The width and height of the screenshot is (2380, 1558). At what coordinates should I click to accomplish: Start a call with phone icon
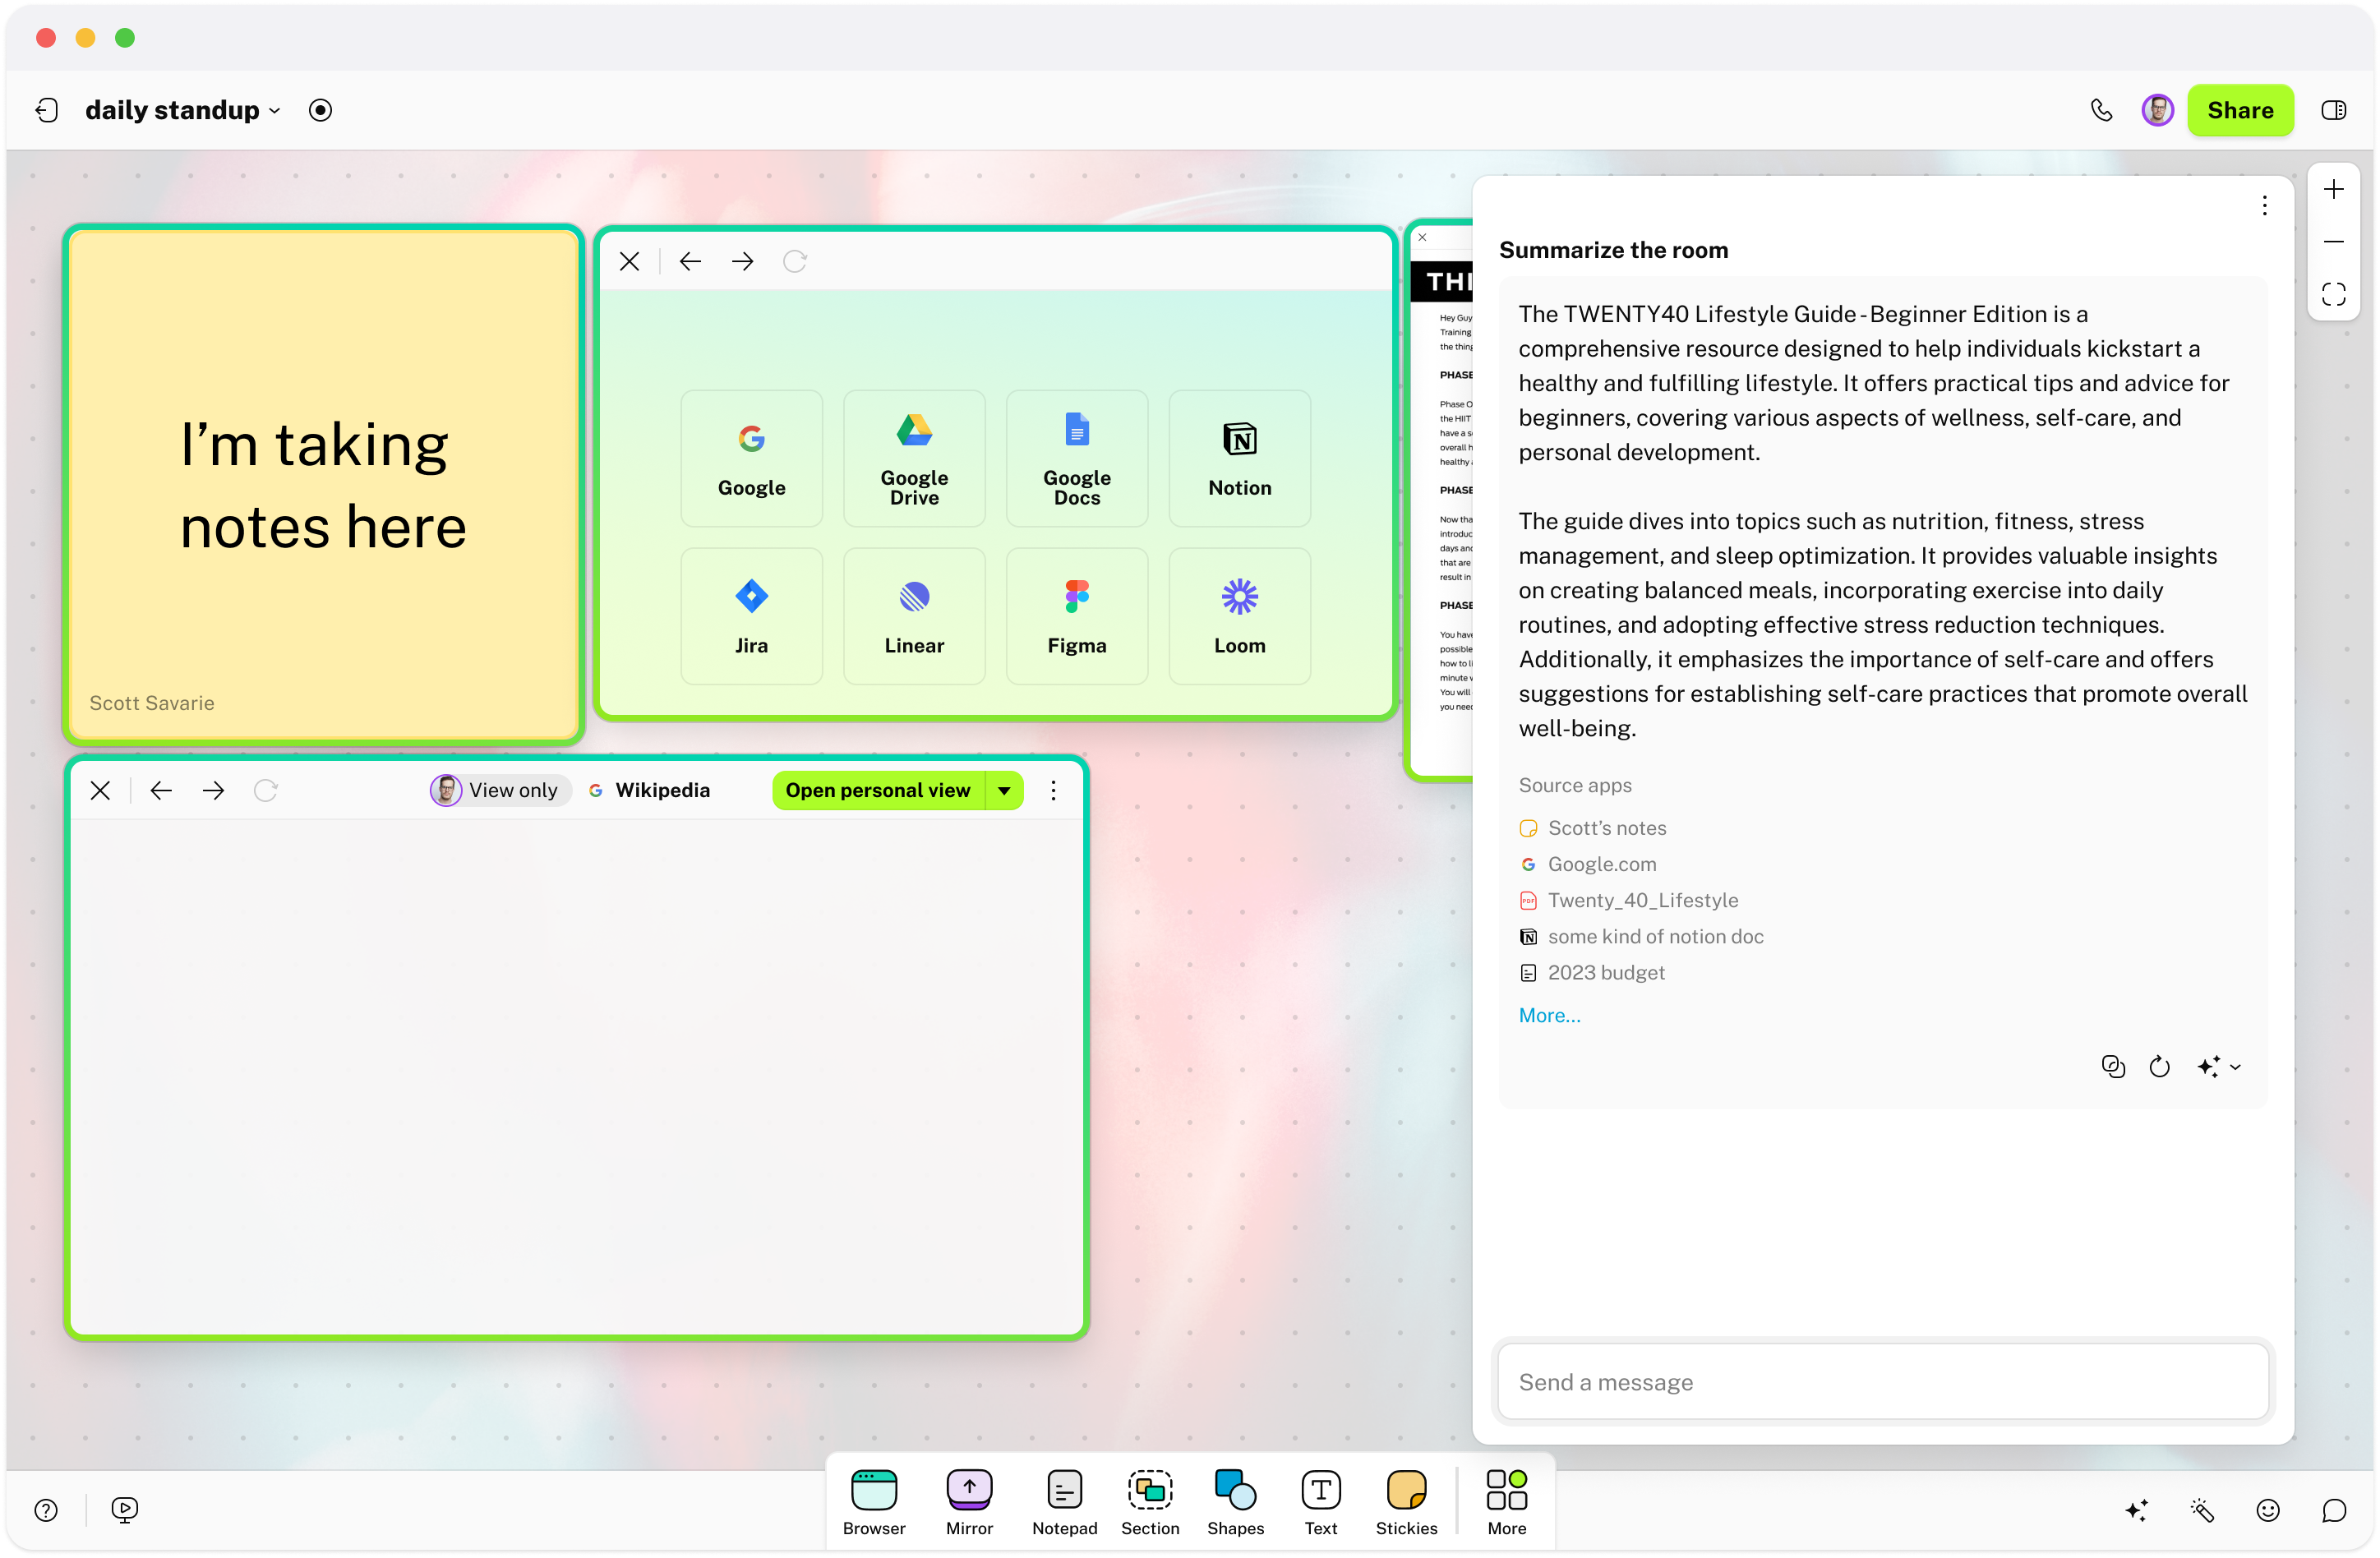(2101, 110)
